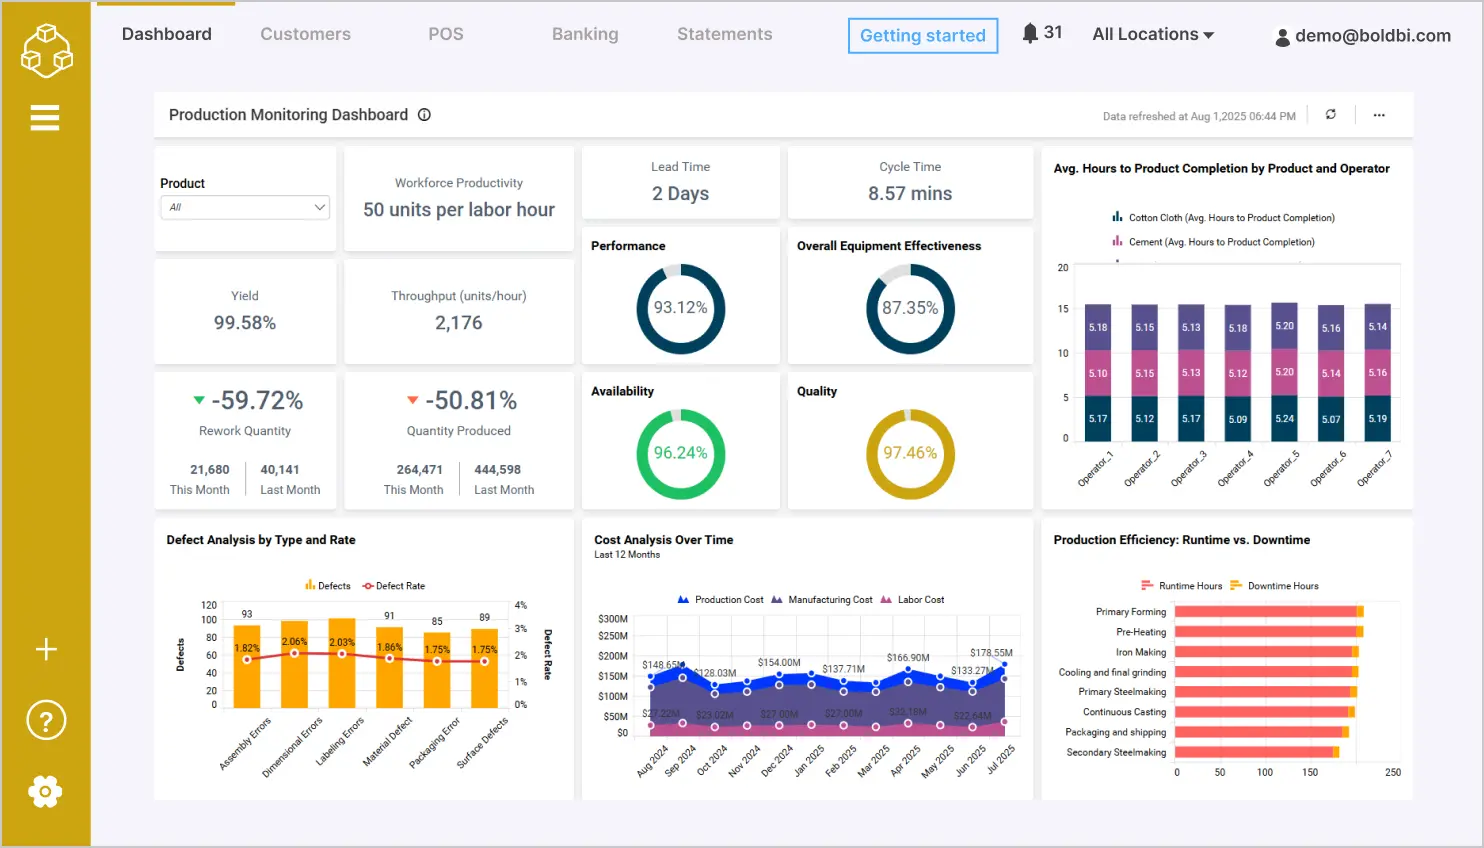The width and height of the screenshot is (1484, 848).
Task: Click the Getting started button
Action: click(x=922, y=36)
